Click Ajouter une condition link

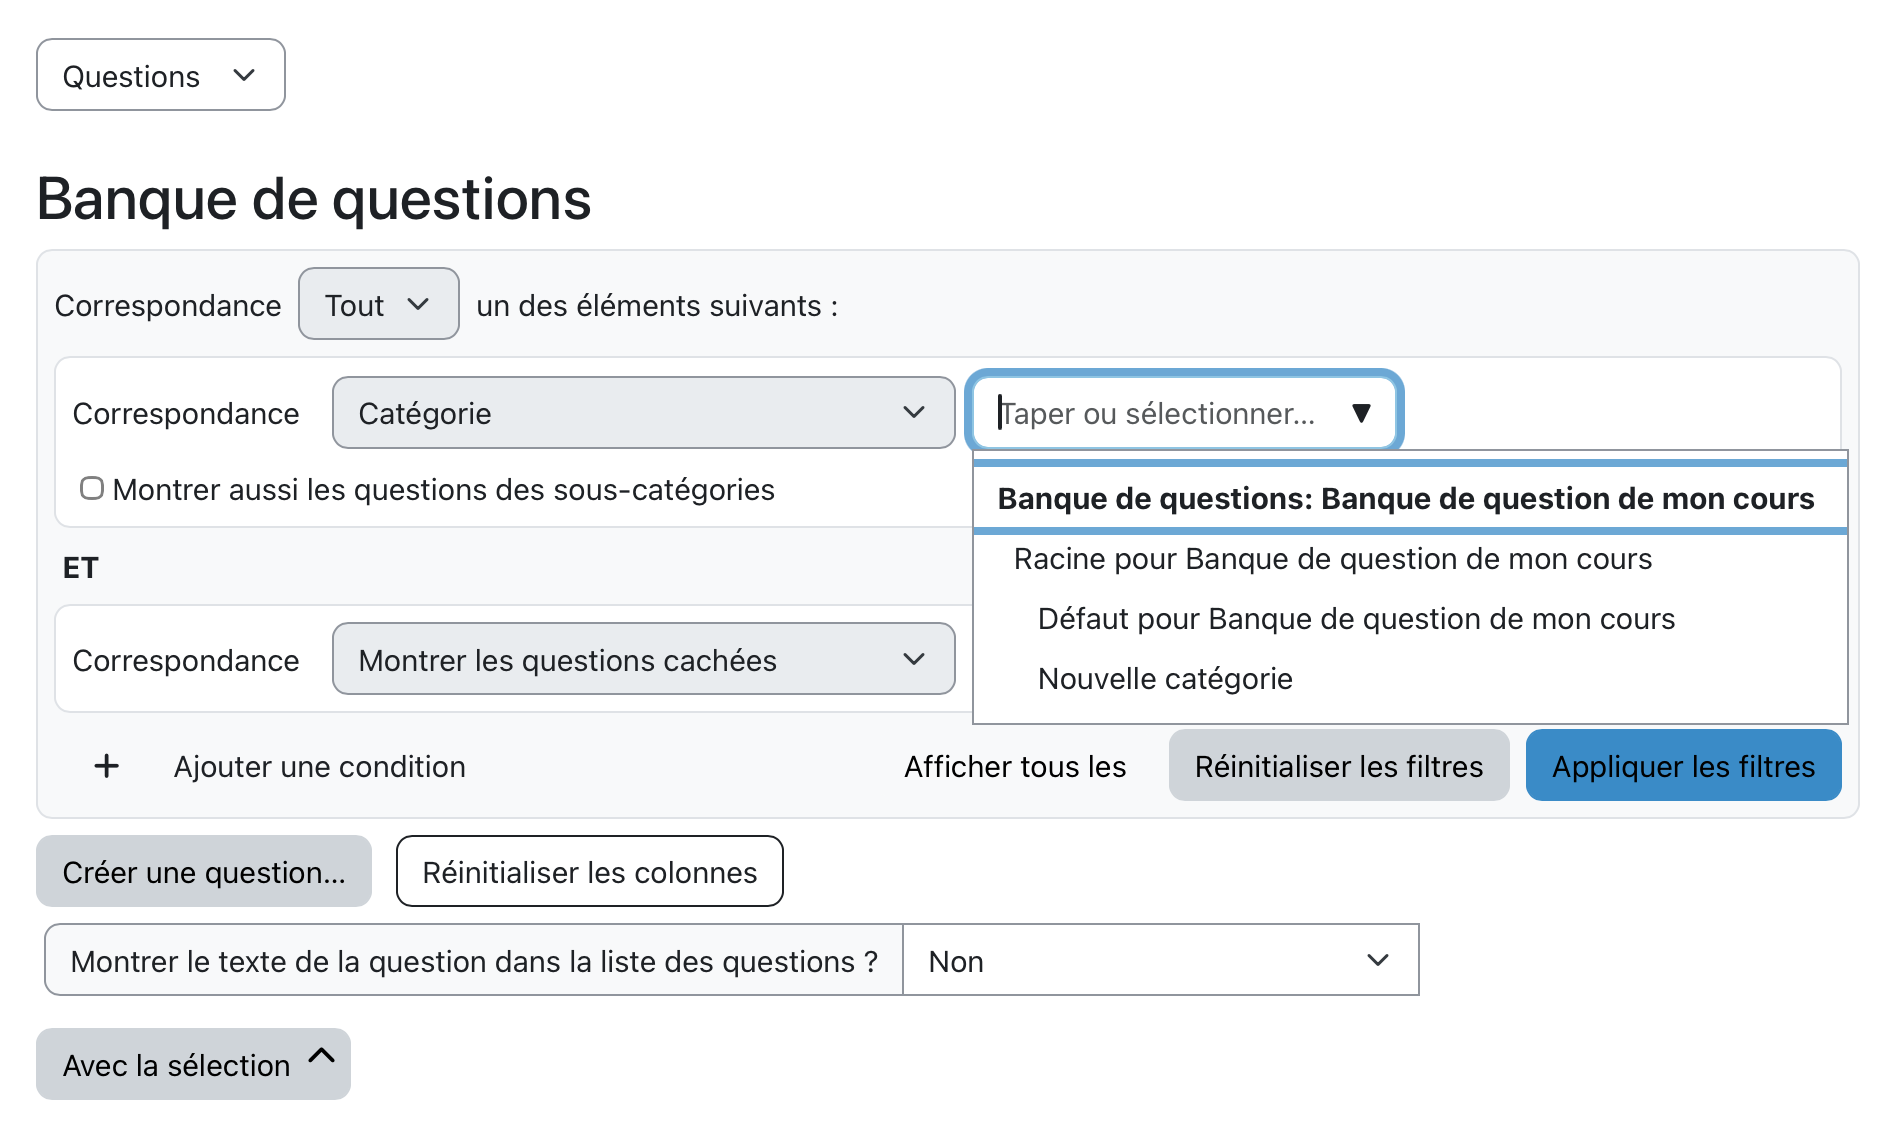(319, 767)
